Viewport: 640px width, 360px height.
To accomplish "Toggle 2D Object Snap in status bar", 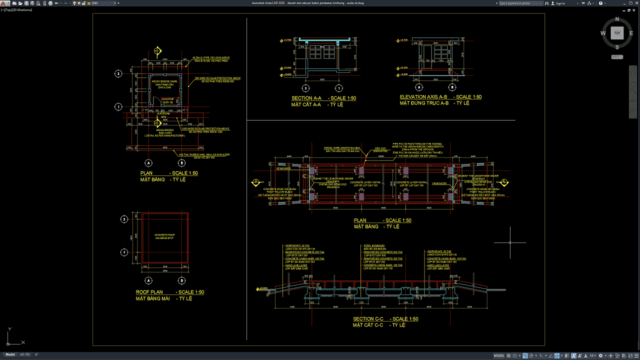I will click(557, 356).
